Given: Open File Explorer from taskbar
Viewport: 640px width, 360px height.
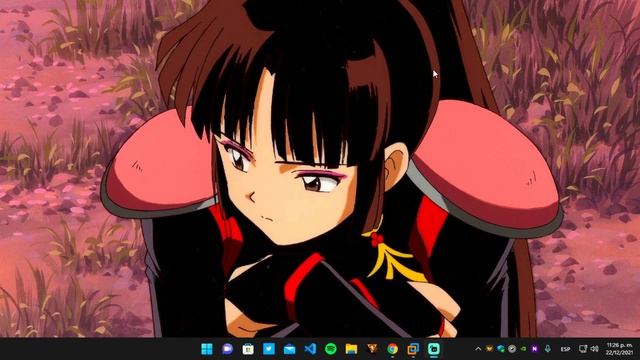Looking at the screenshot, I should pyautogui.click(x=351, y=349).
